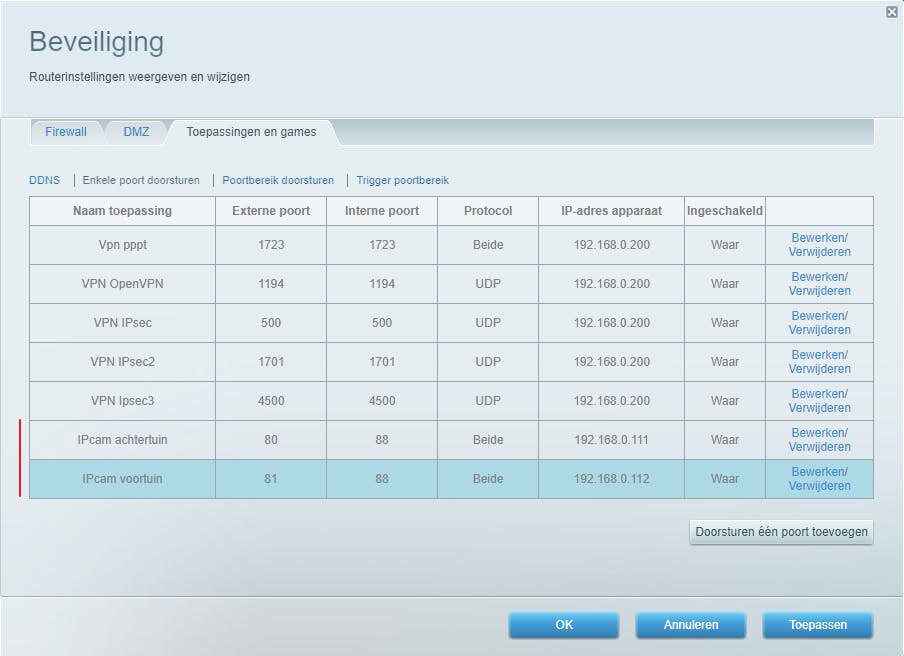Screen dimensions: 904x656
Task: Click external port 1701 for VPN IPsec2
Action: [x=271, y=362]
